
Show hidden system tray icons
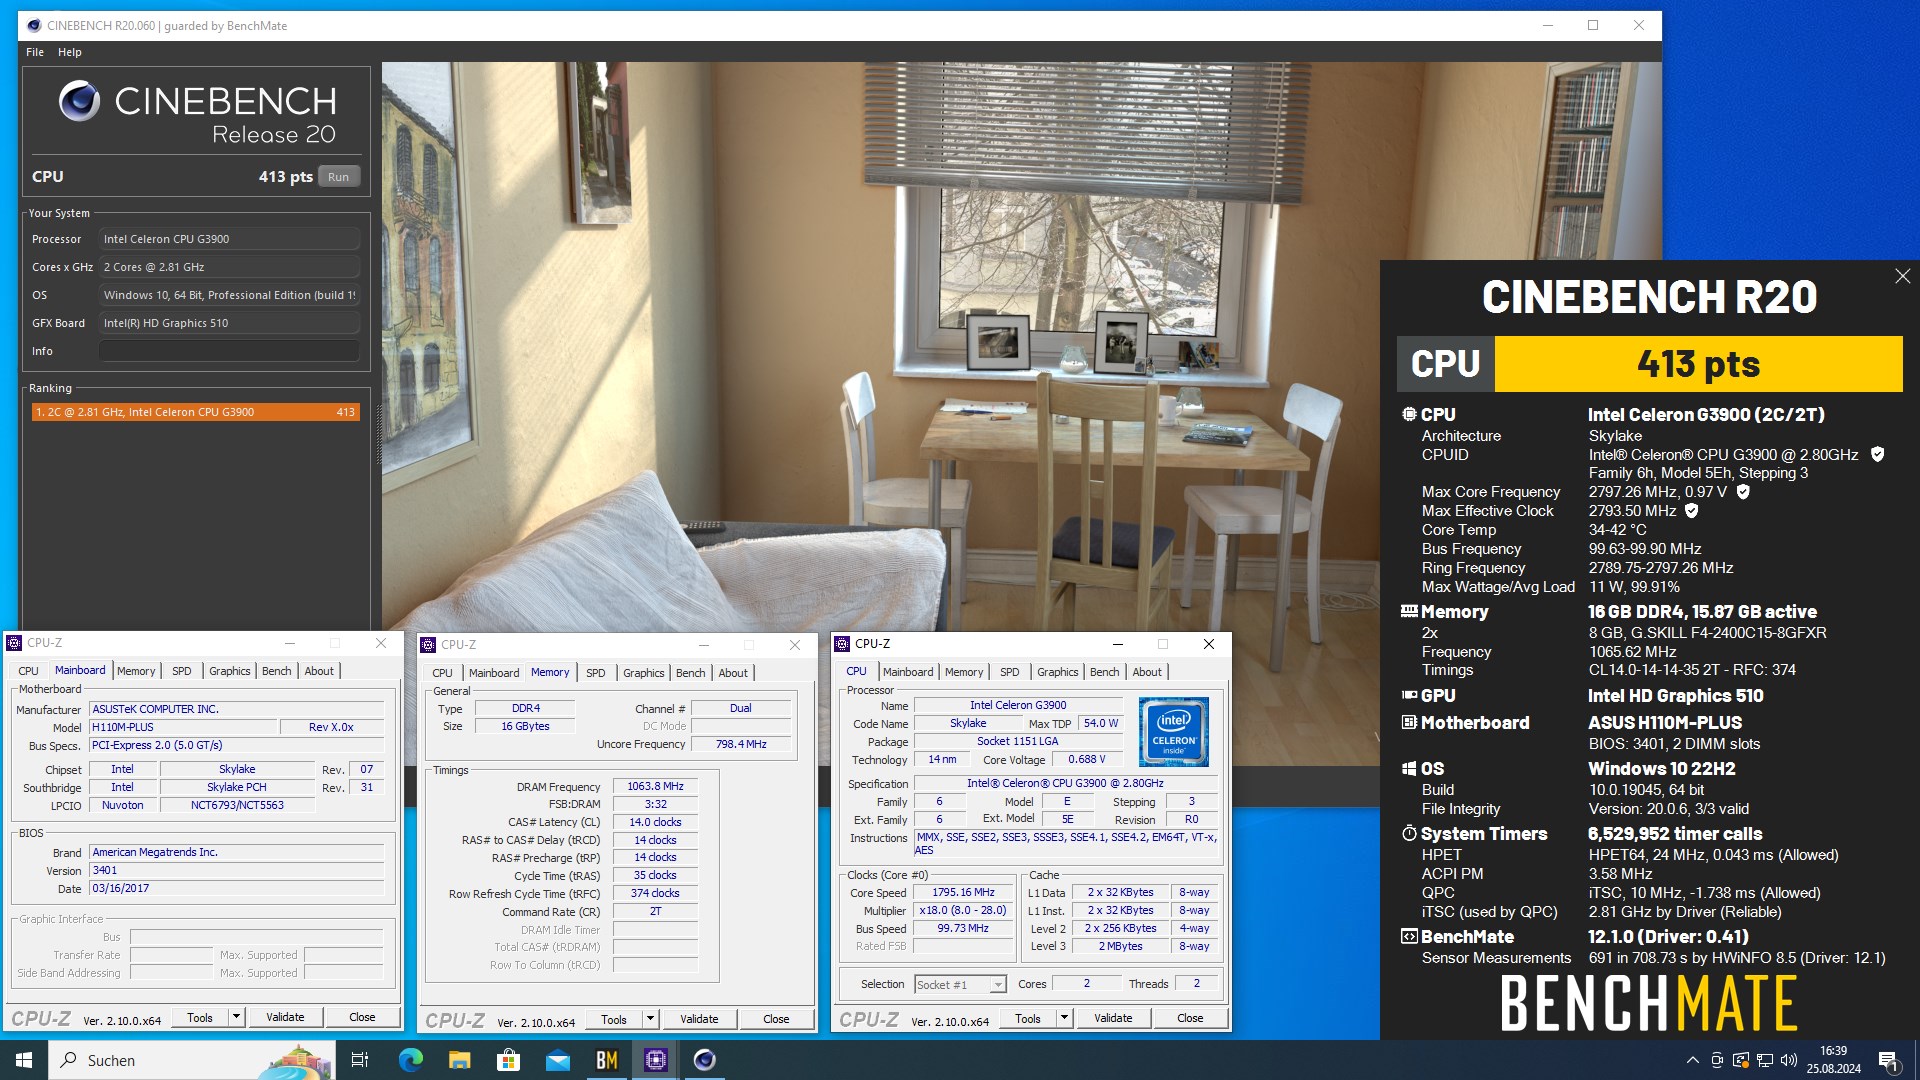(1692, 1060)
